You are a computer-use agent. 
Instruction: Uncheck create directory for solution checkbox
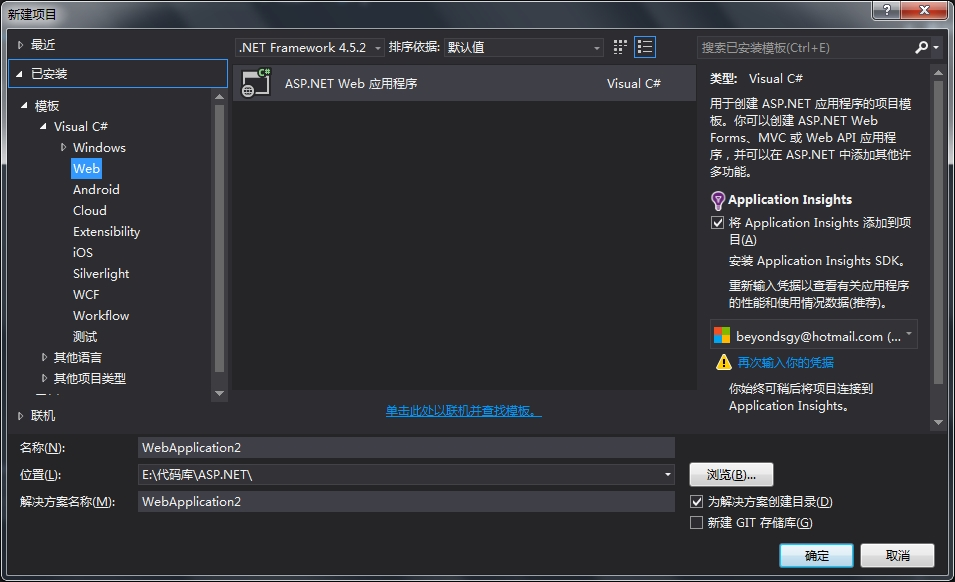[x=697, y=502]
